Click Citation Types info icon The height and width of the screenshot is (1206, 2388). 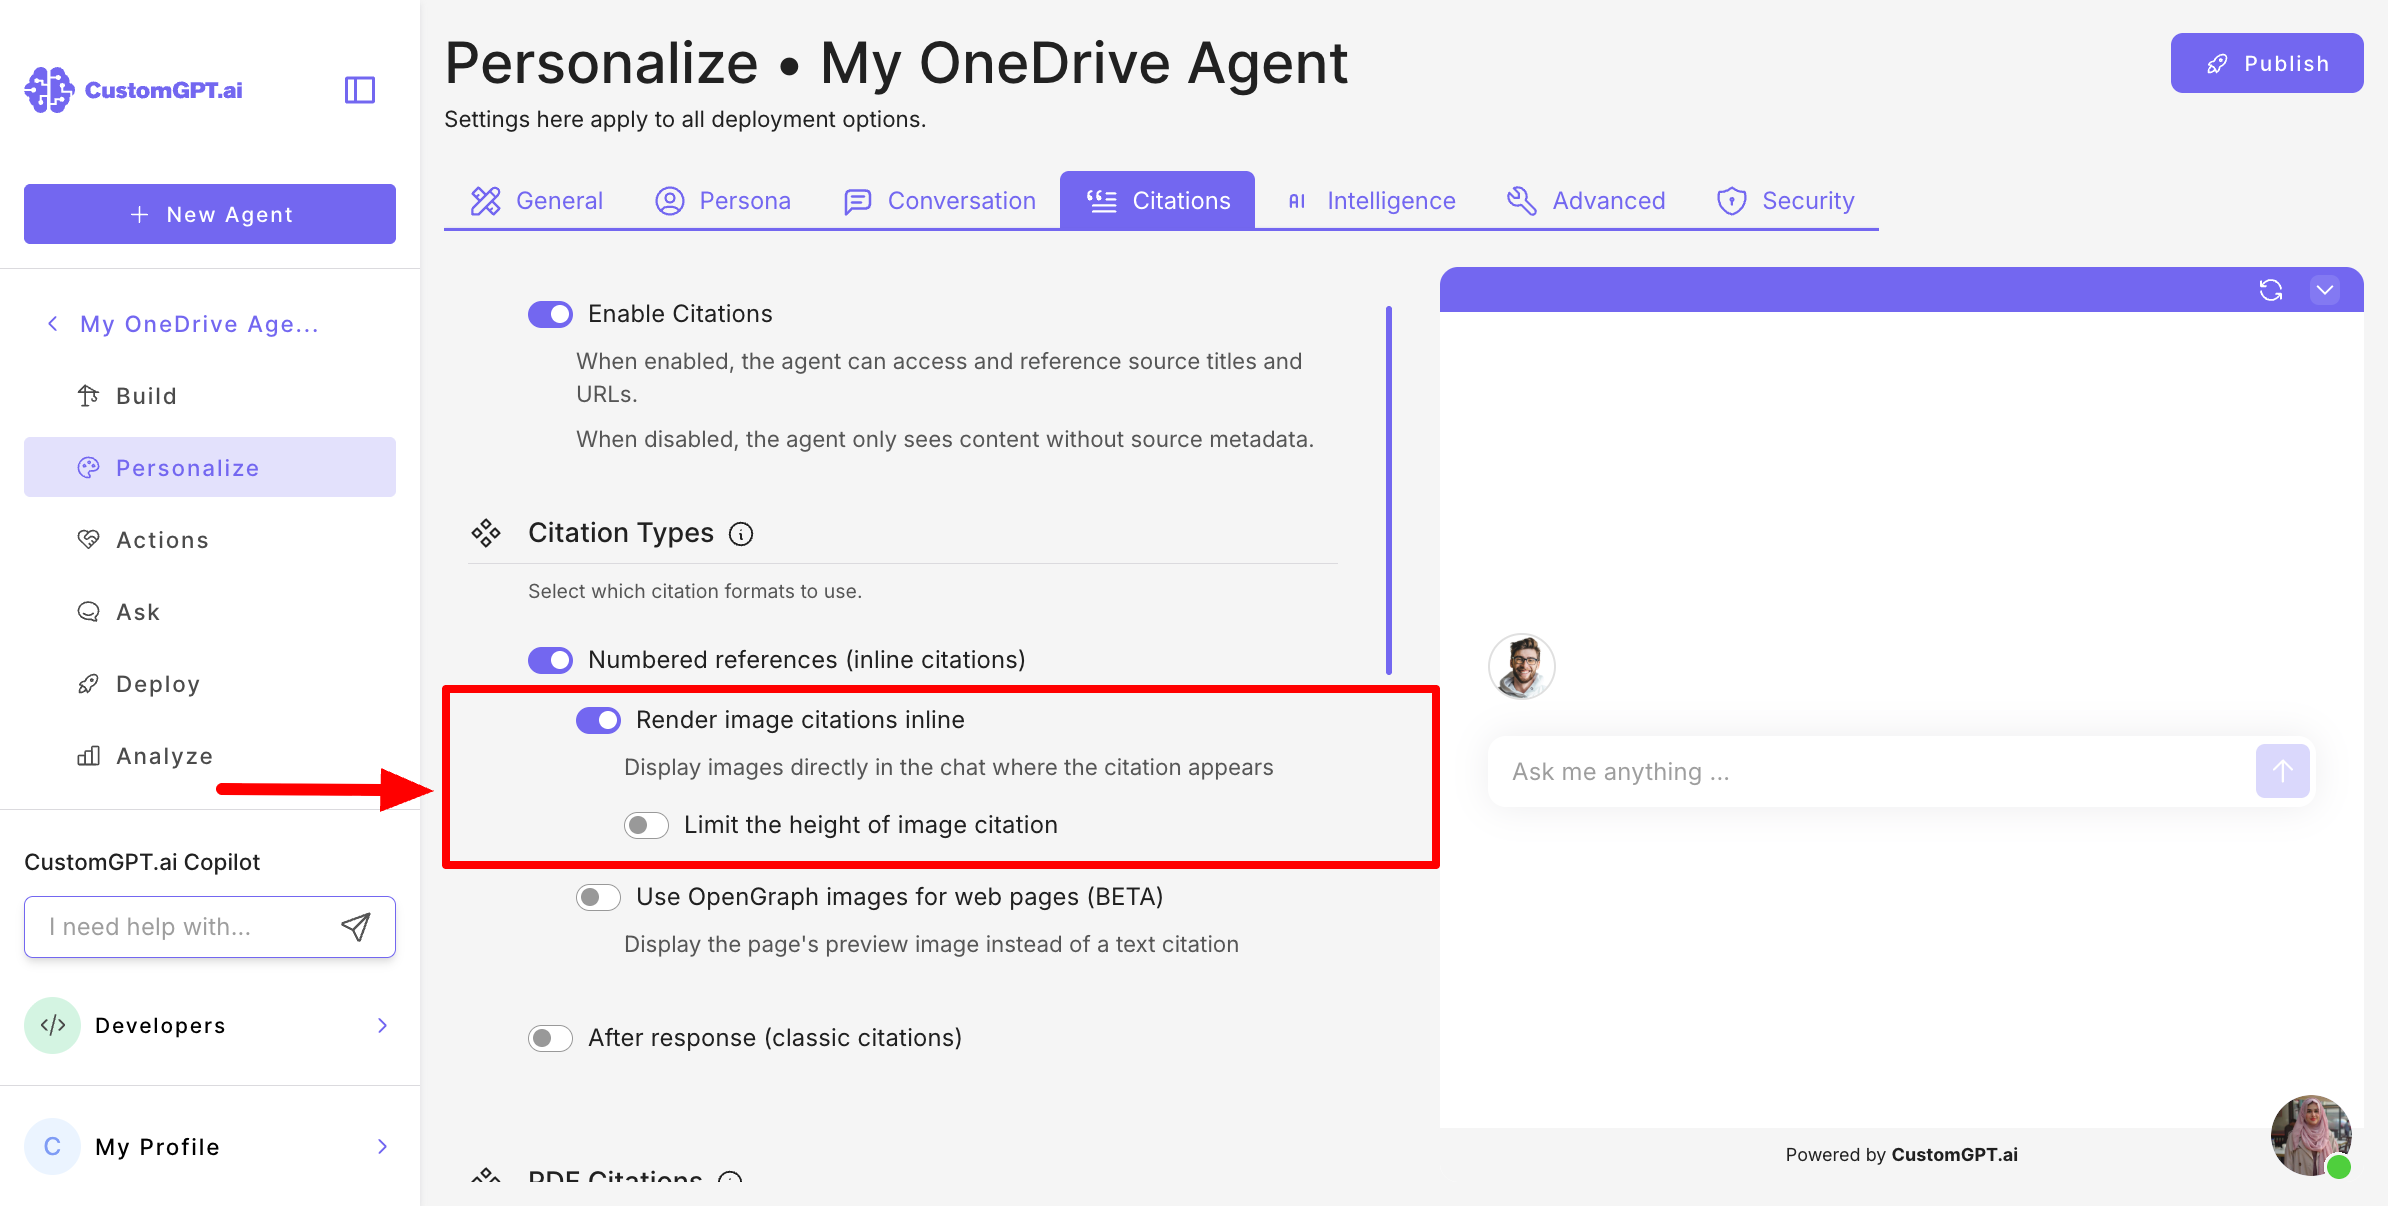pyautogui.click(x=741, y=534)
